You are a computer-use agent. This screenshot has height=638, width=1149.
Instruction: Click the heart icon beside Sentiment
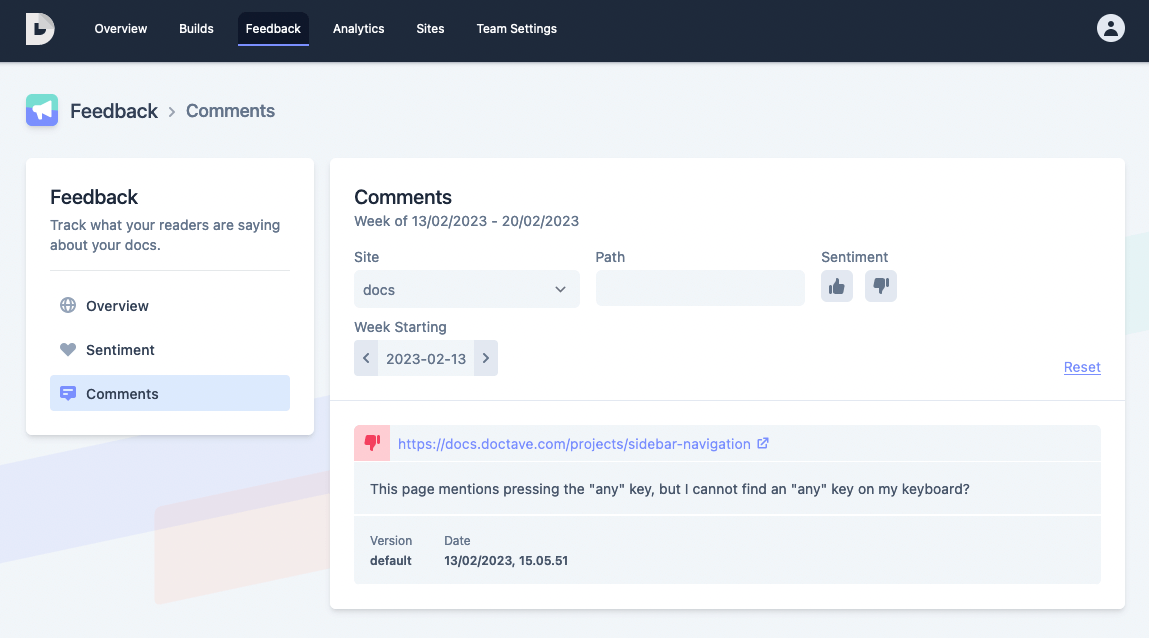tap(68, 349)
